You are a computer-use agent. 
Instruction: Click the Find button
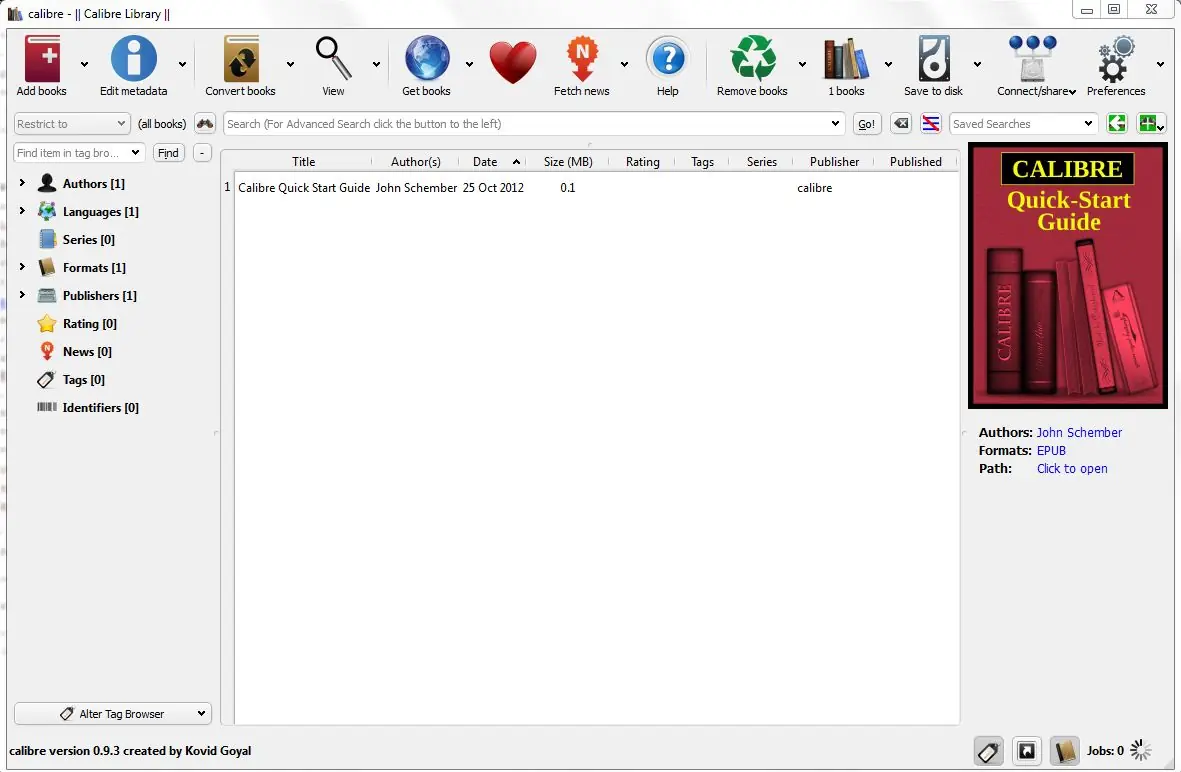168,153
